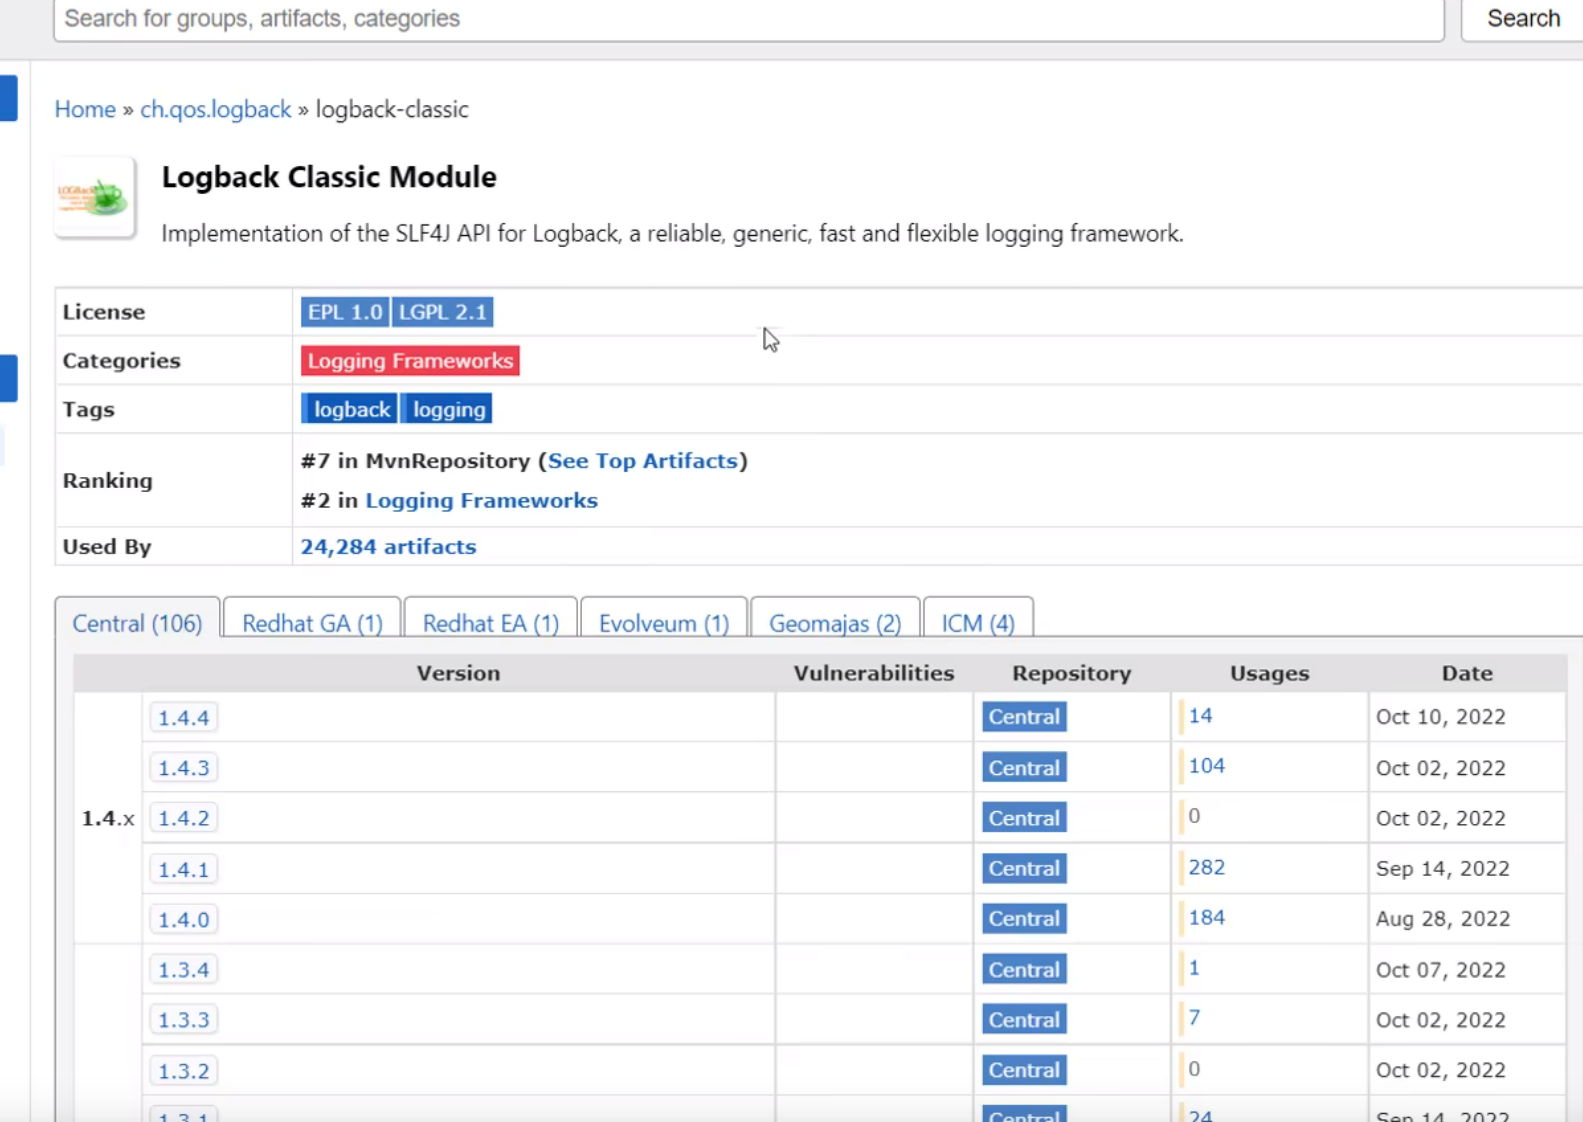Click the 1.4.x version group label
Screen dimensions: 1583x1122
(107, 818)
